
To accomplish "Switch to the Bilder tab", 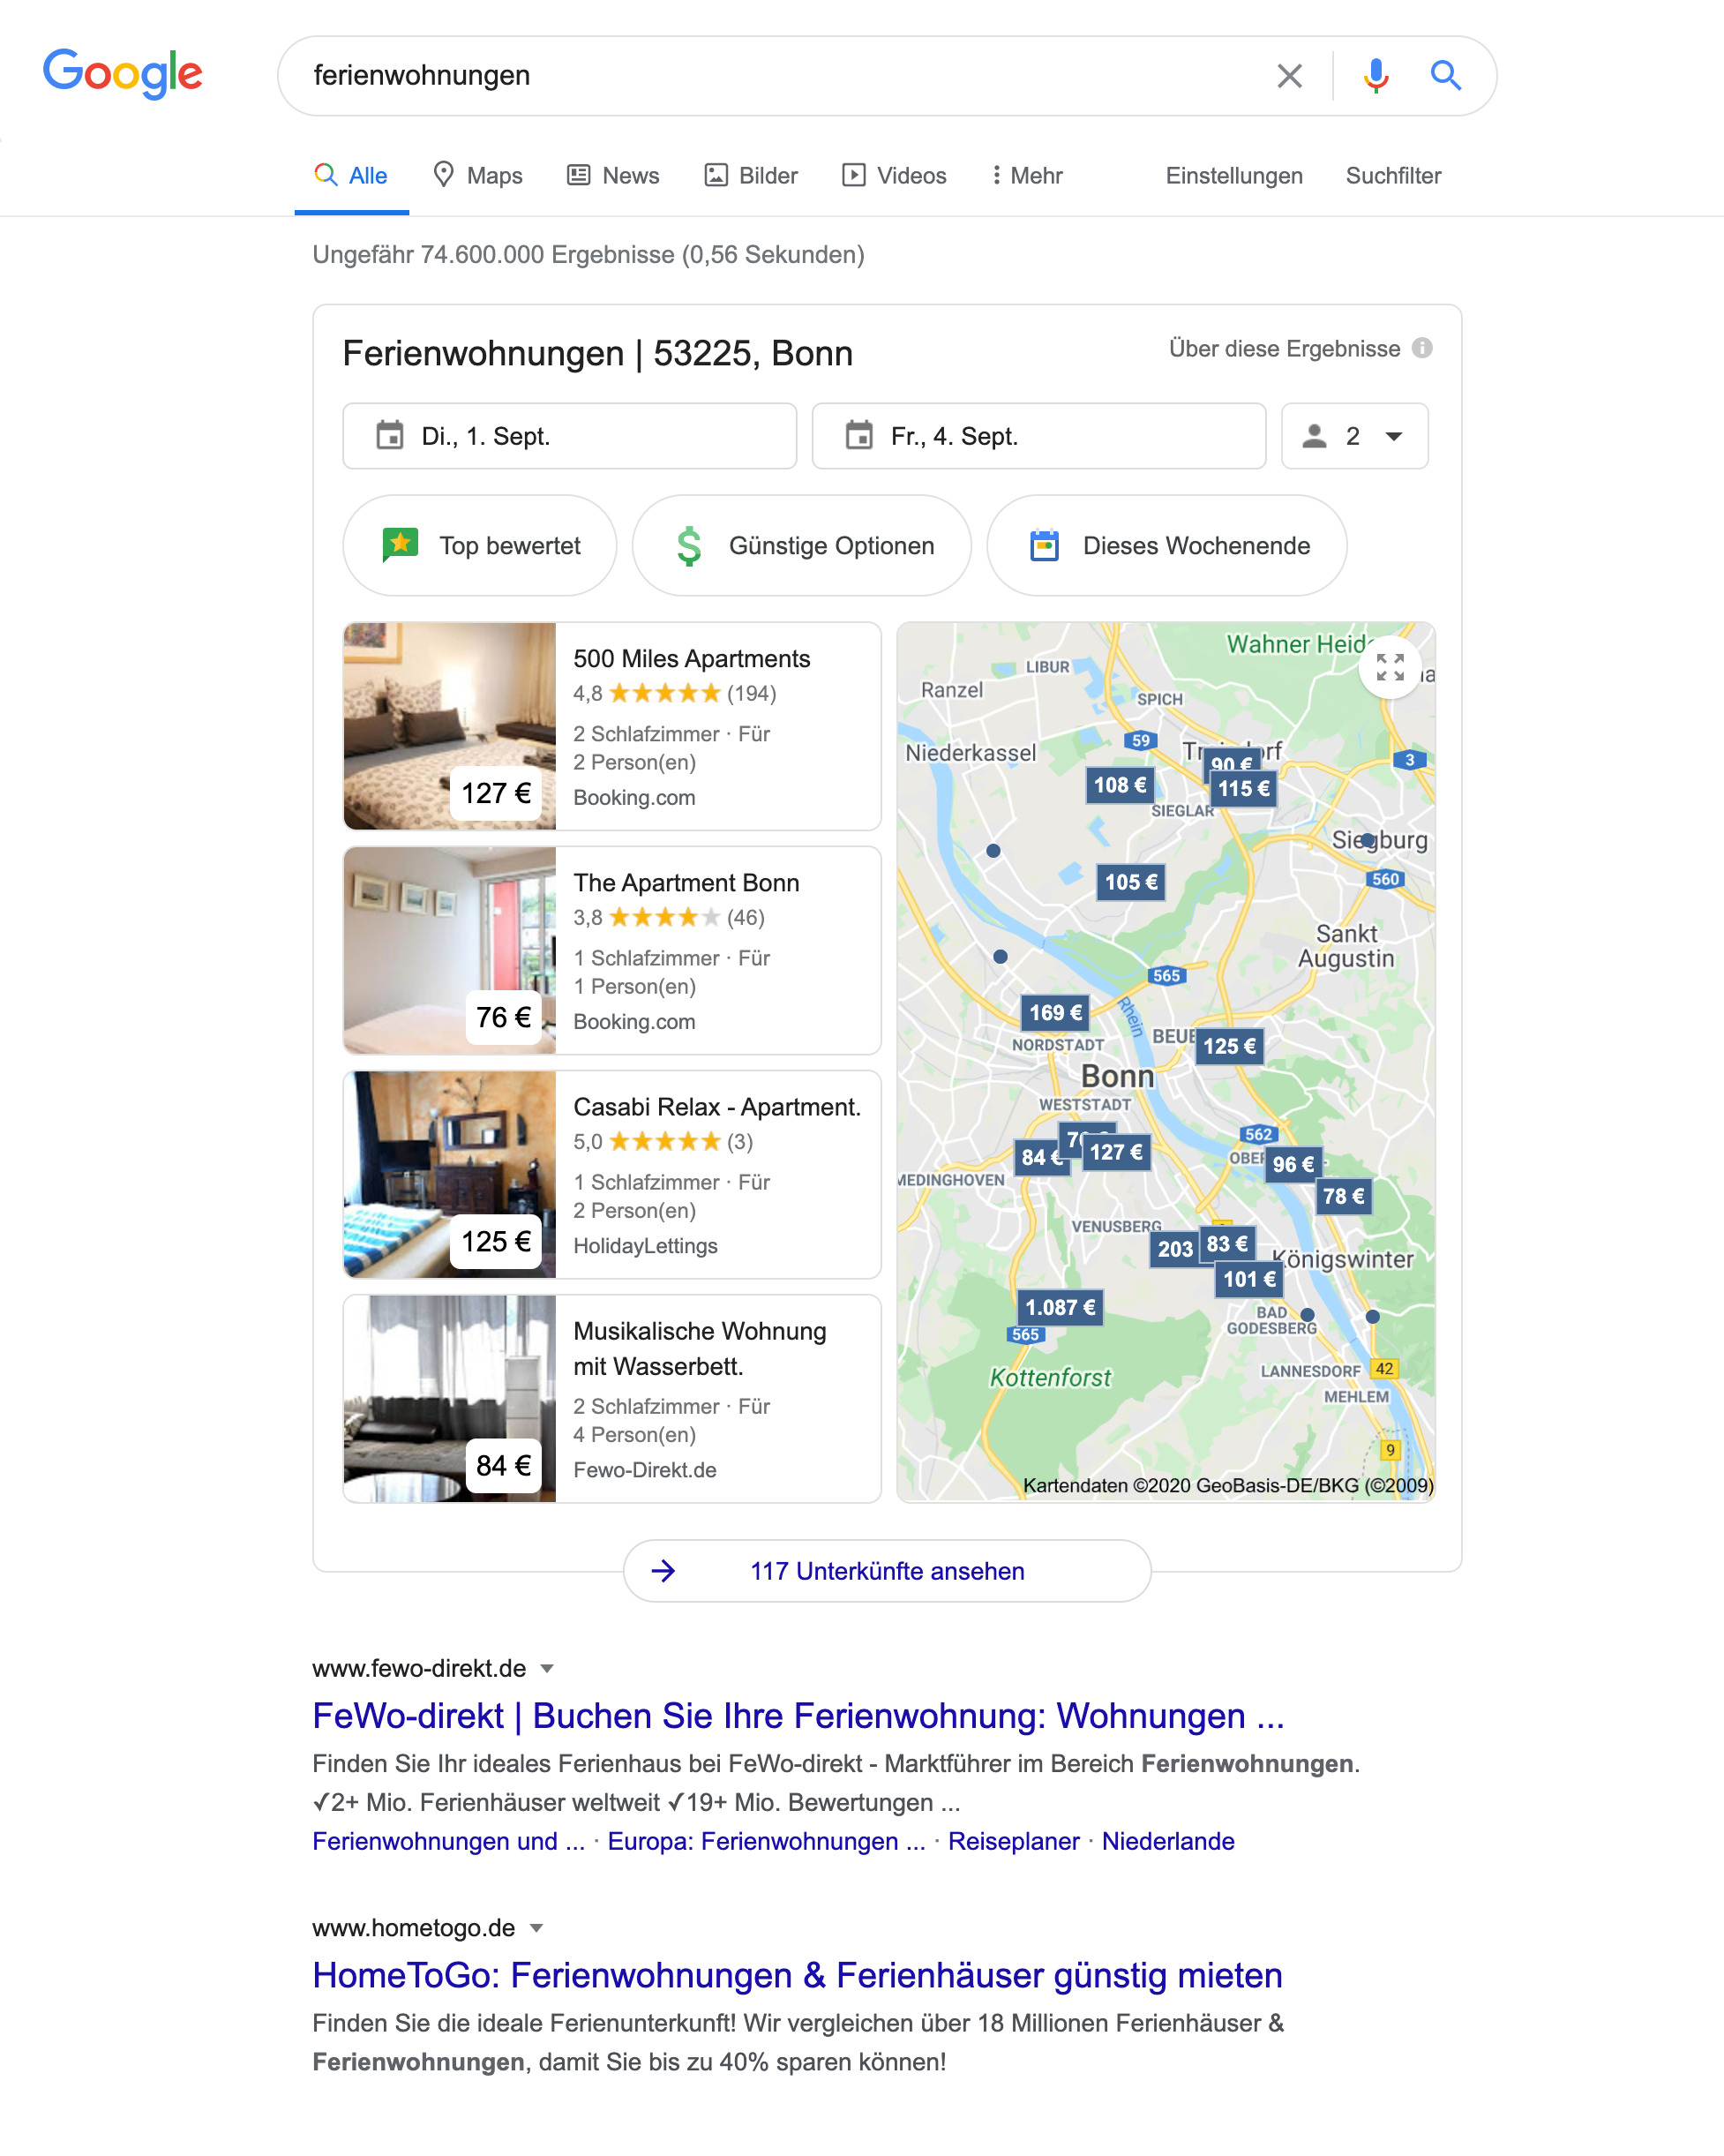I will tap(751, 176).
